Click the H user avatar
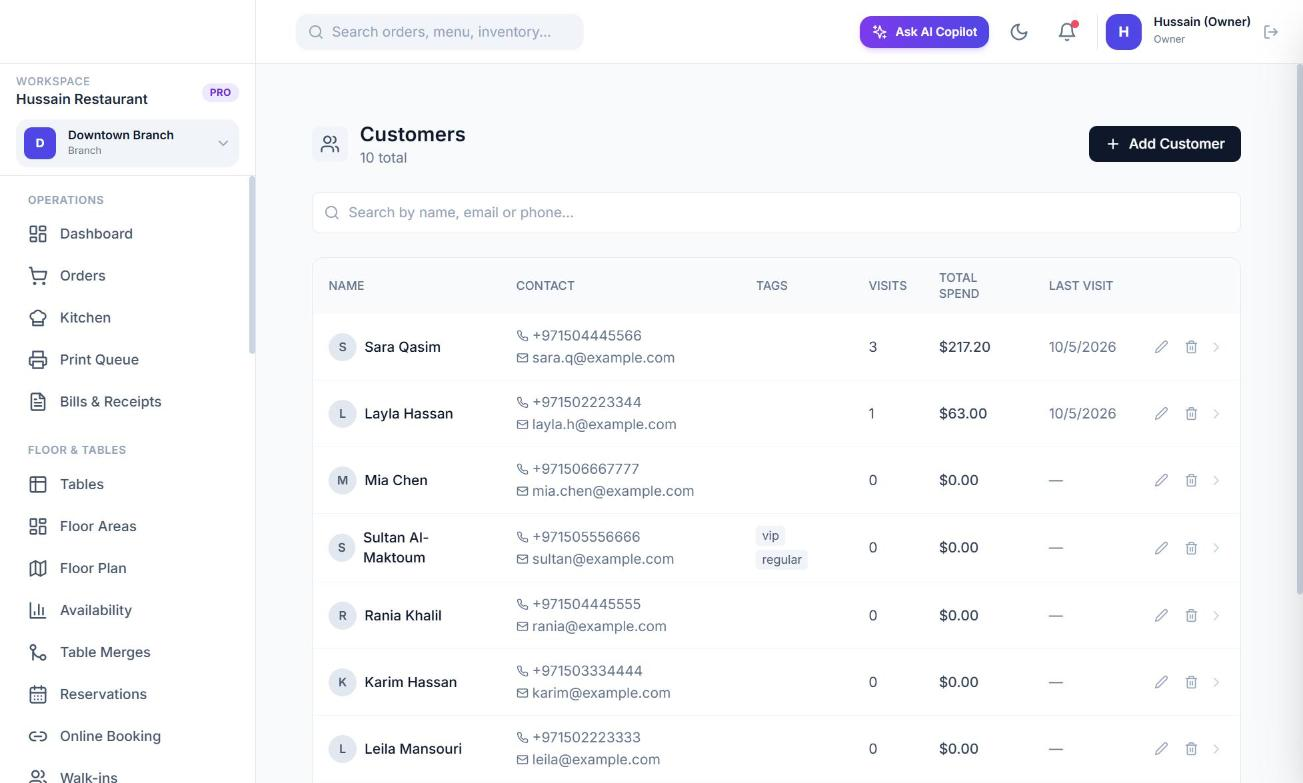The height and width of the screenshot is (783, 1303). [x=1123, y=32]
